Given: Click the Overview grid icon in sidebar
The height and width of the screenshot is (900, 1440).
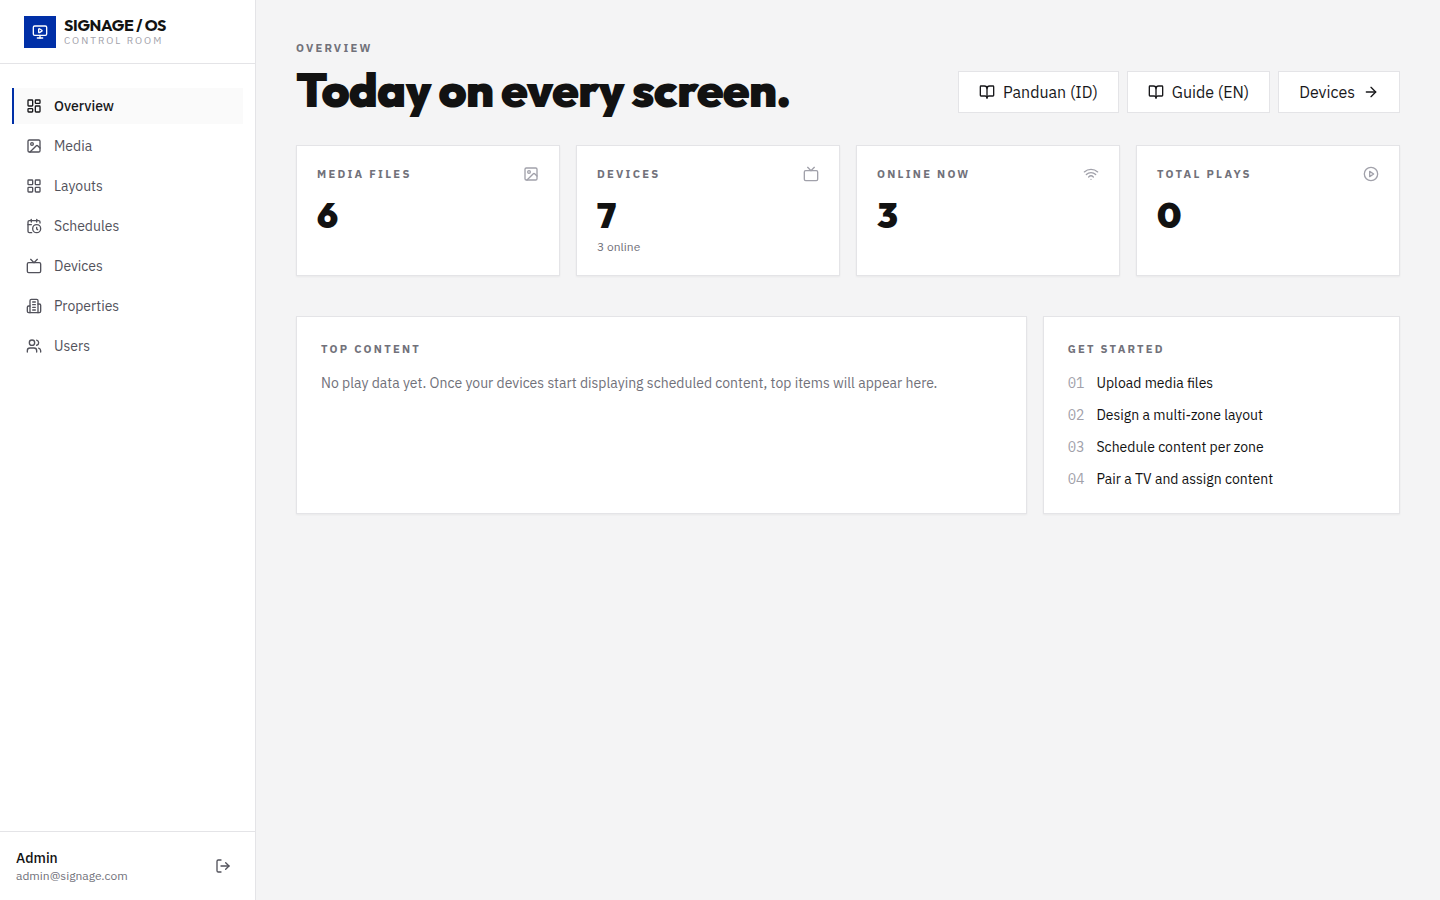Looking at the screenshot, I should pyautogui.click(x=34, y=106).
